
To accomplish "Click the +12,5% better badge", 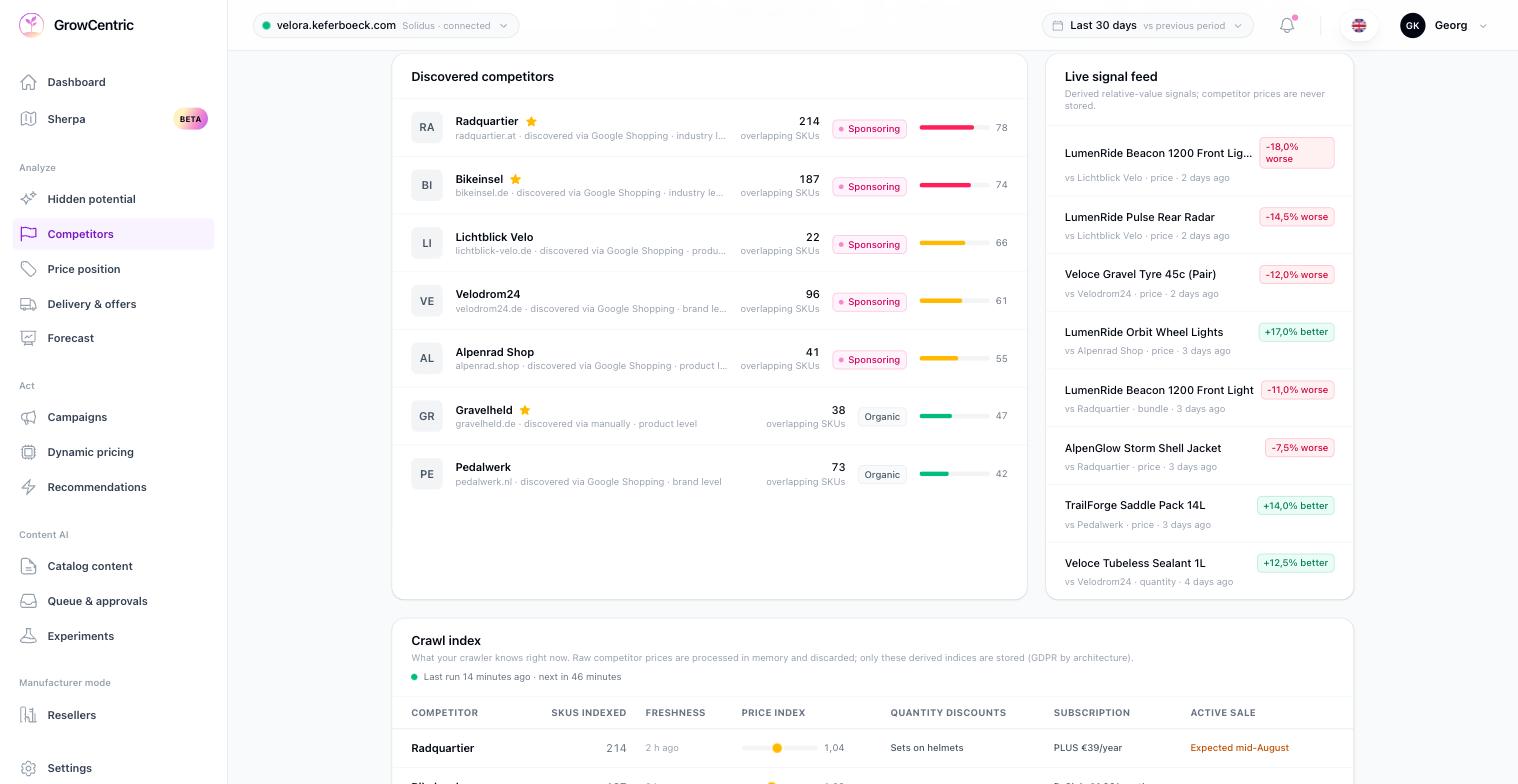I will tap(1296, 563).
